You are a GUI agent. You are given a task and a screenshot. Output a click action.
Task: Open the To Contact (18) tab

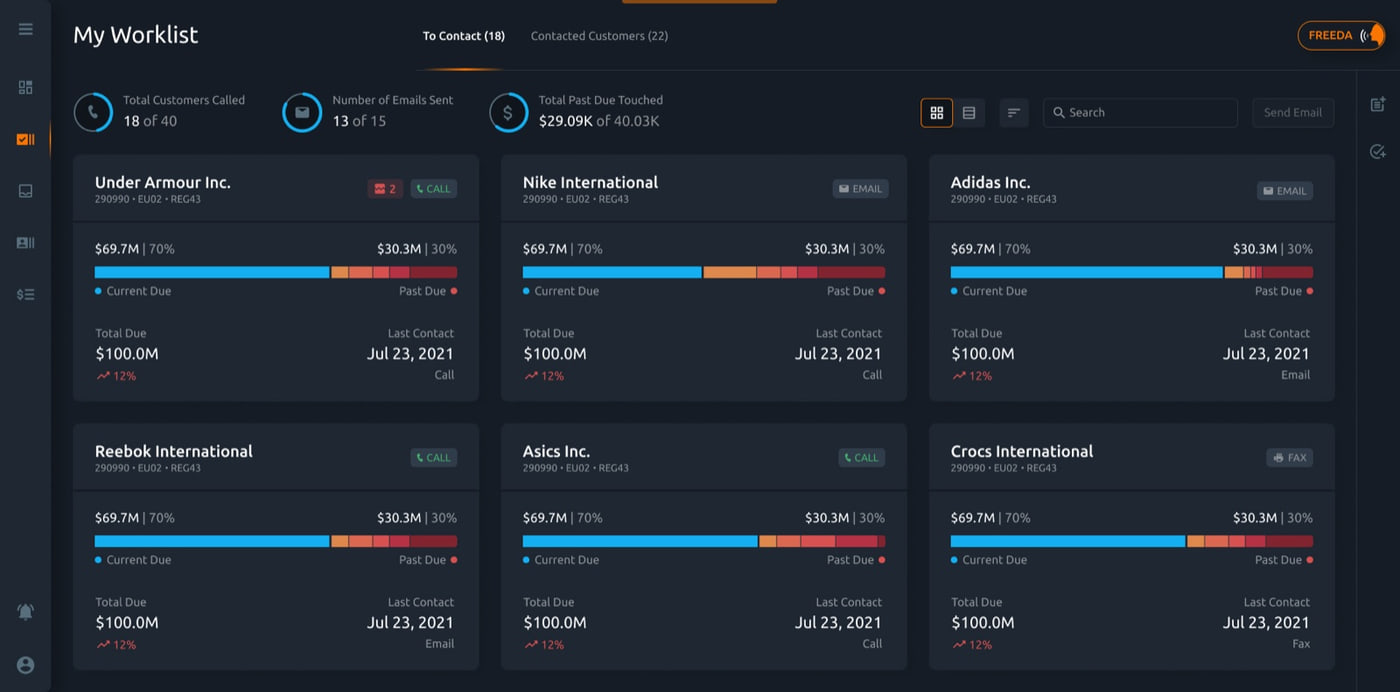463,36
